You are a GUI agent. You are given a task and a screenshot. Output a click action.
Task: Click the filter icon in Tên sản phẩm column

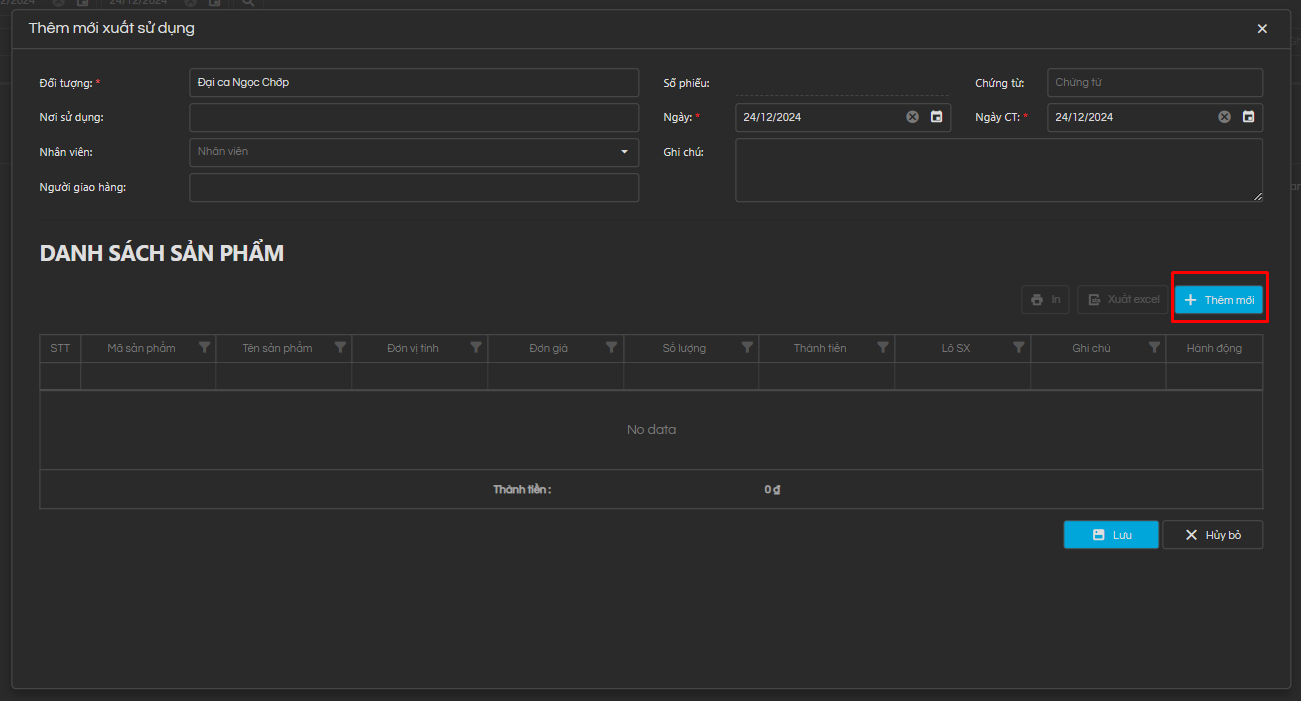(x=340, y=348)
